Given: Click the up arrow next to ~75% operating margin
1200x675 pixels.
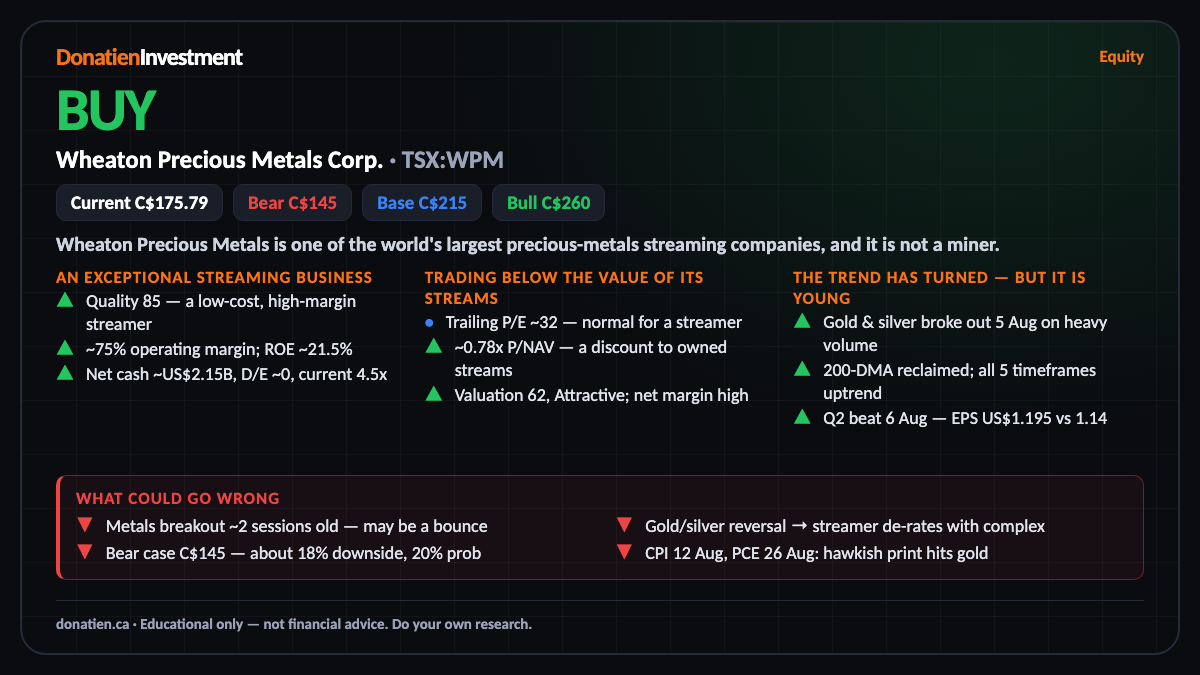Looking at the screenshot, I should (x=65, y=348).
